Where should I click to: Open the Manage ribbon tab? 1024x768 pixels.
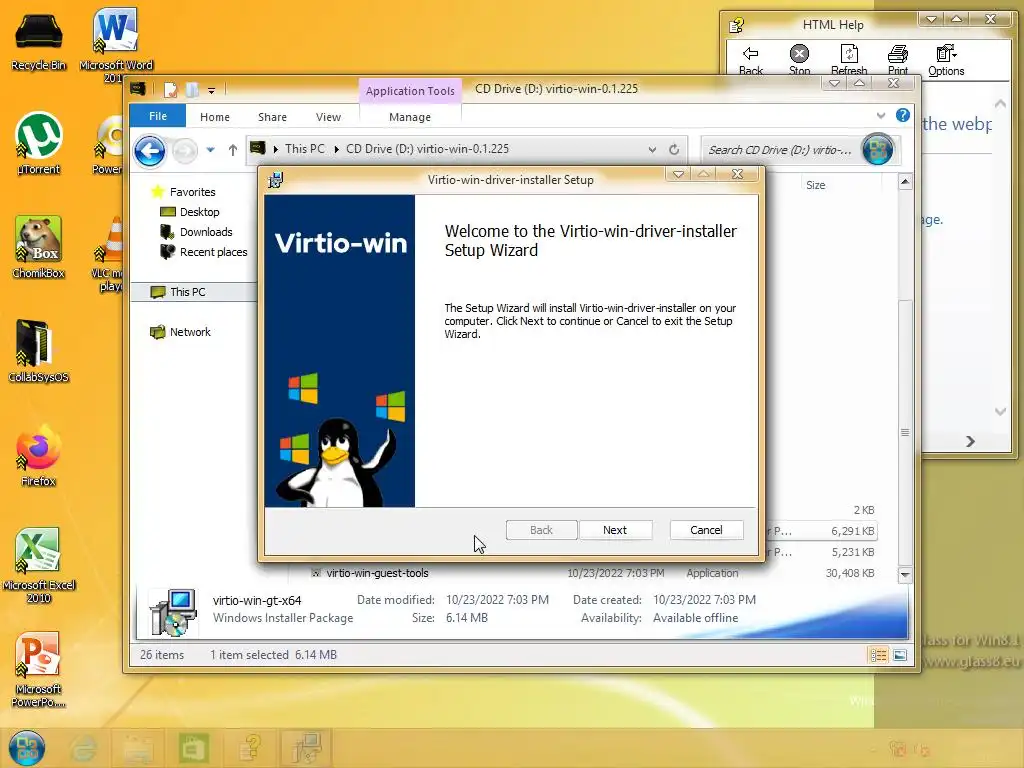(x=409, y=117)
